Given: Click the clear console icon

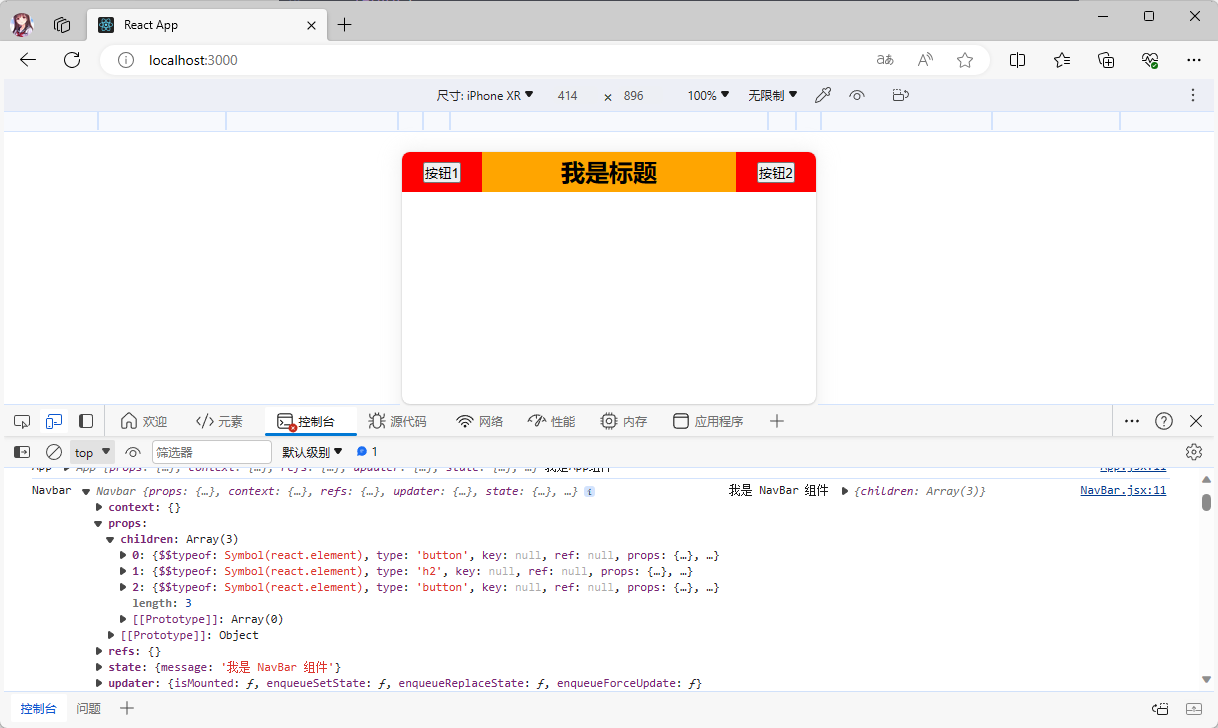Looking at the screenshot, I should pos(54,452).
